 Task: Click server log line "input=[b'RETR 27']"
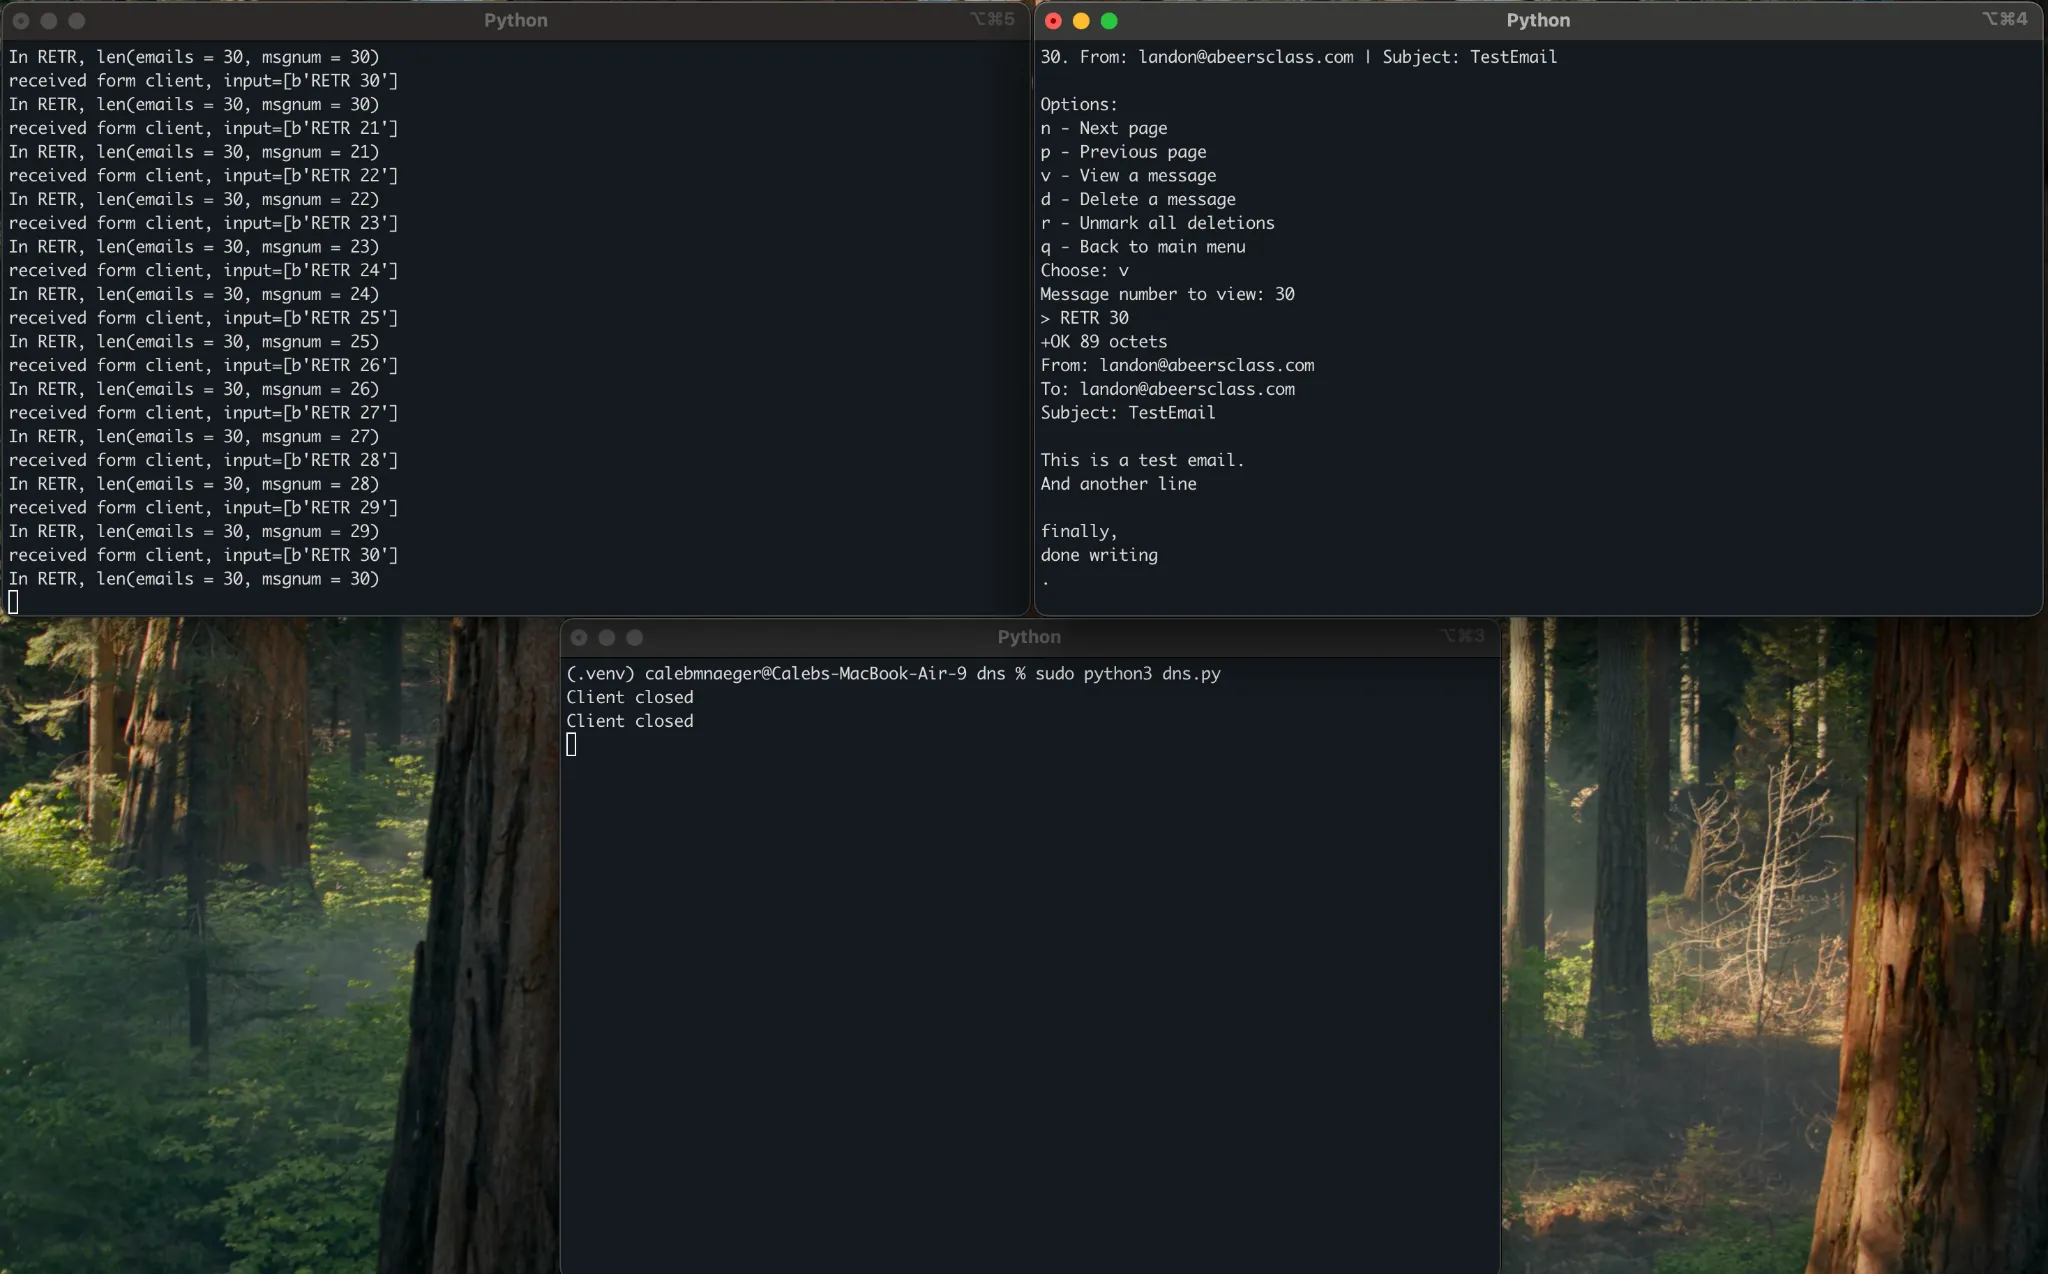coord(203,413)
